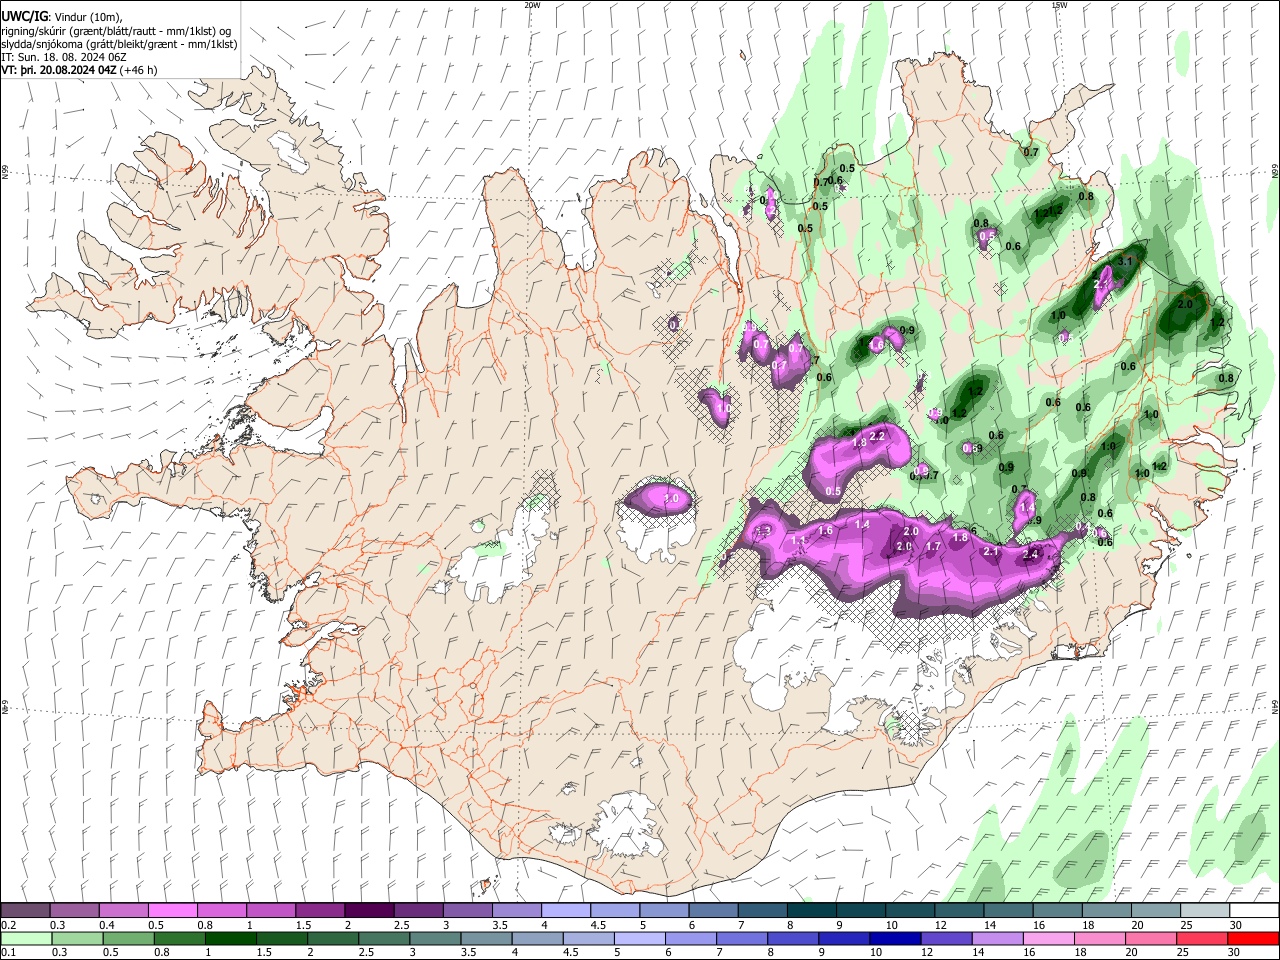The height and width of the screenshot is (960, 1280).
Task: Pick the bright red swatch on the rain scale
Action: (x=1252, y=938)
